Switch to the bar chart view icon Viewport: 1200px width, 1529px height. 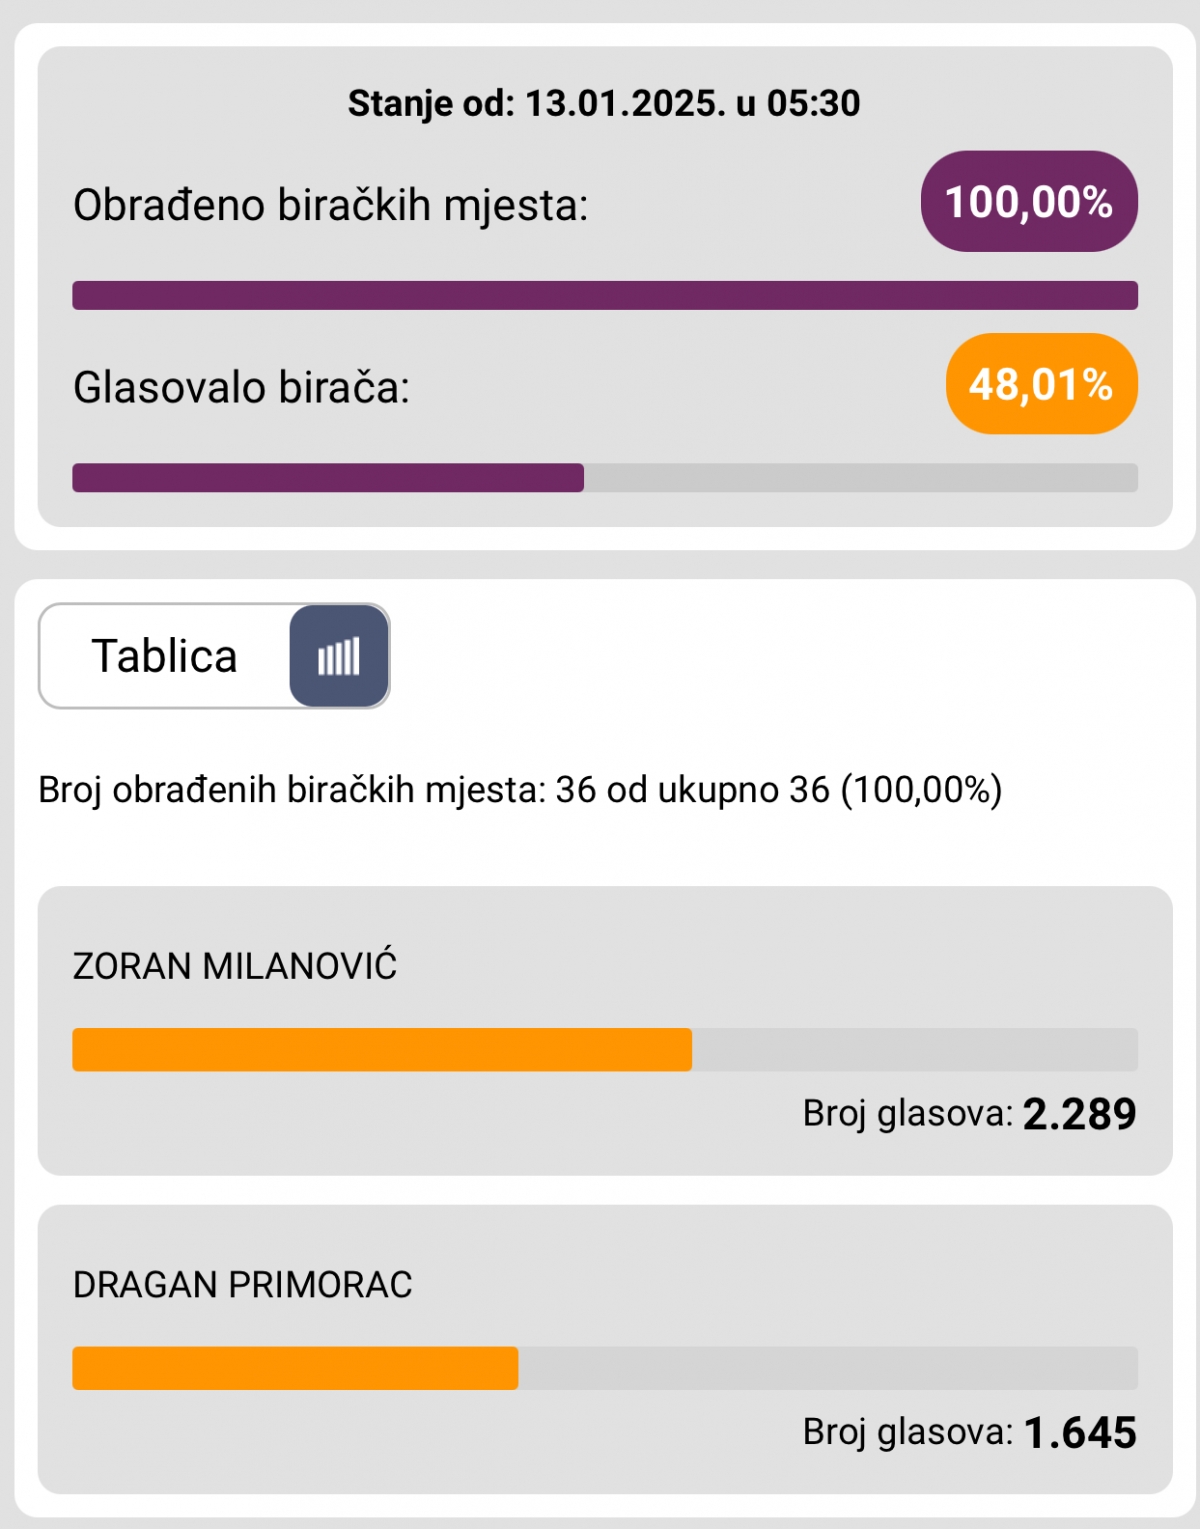tap(339, 656)
